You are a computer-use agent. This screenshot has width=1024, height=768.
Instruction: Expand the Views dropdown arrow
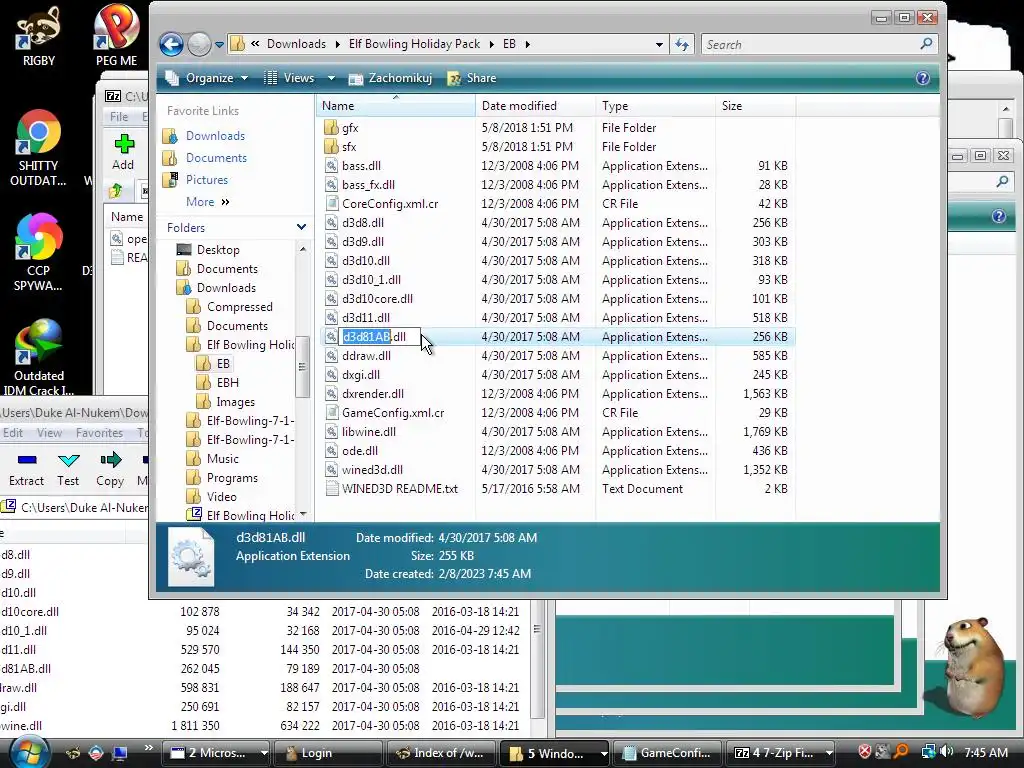point(331,78)
